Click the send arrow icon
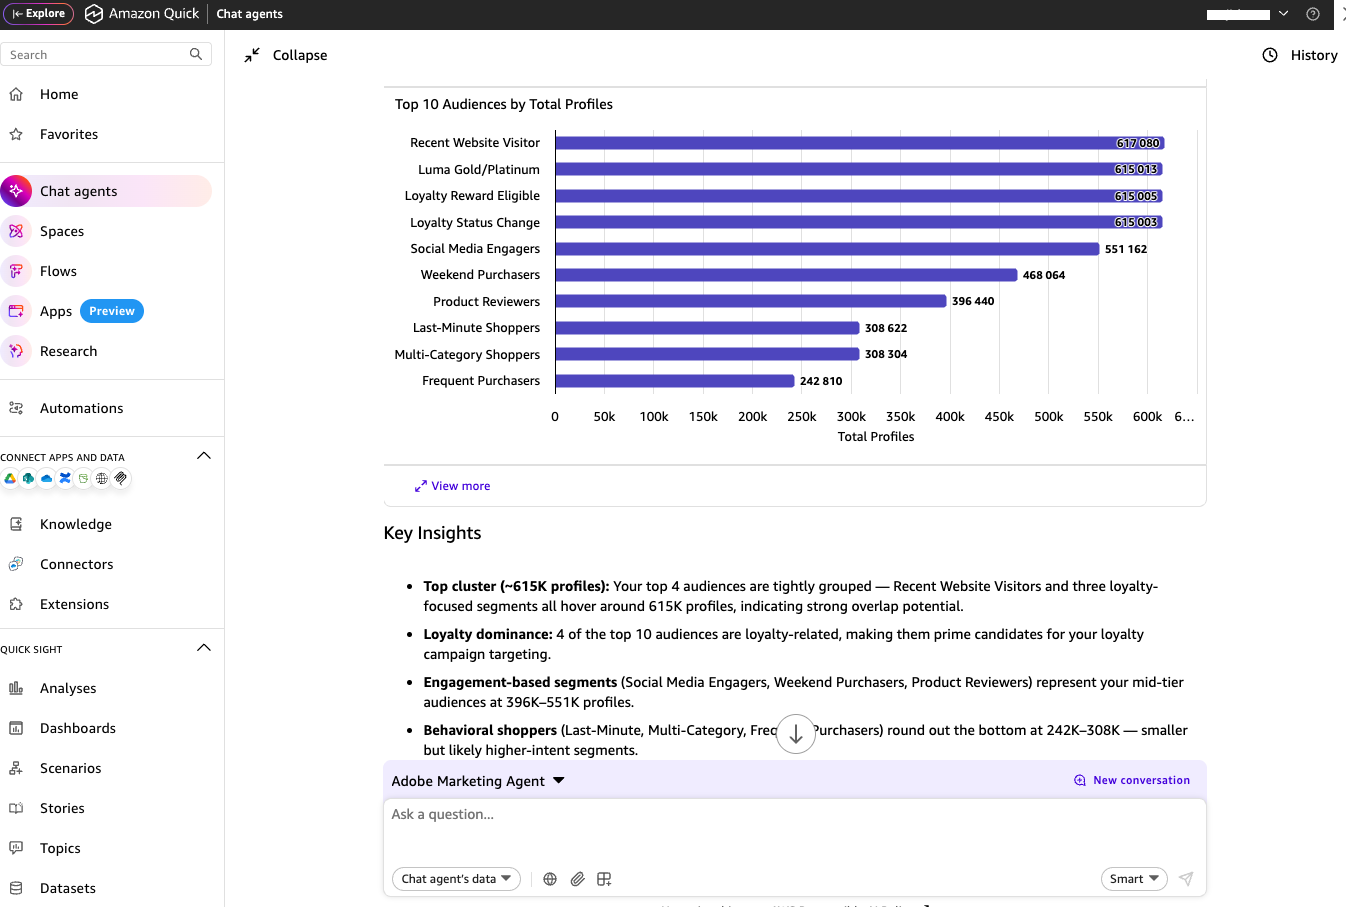 tap(1186, 879)
